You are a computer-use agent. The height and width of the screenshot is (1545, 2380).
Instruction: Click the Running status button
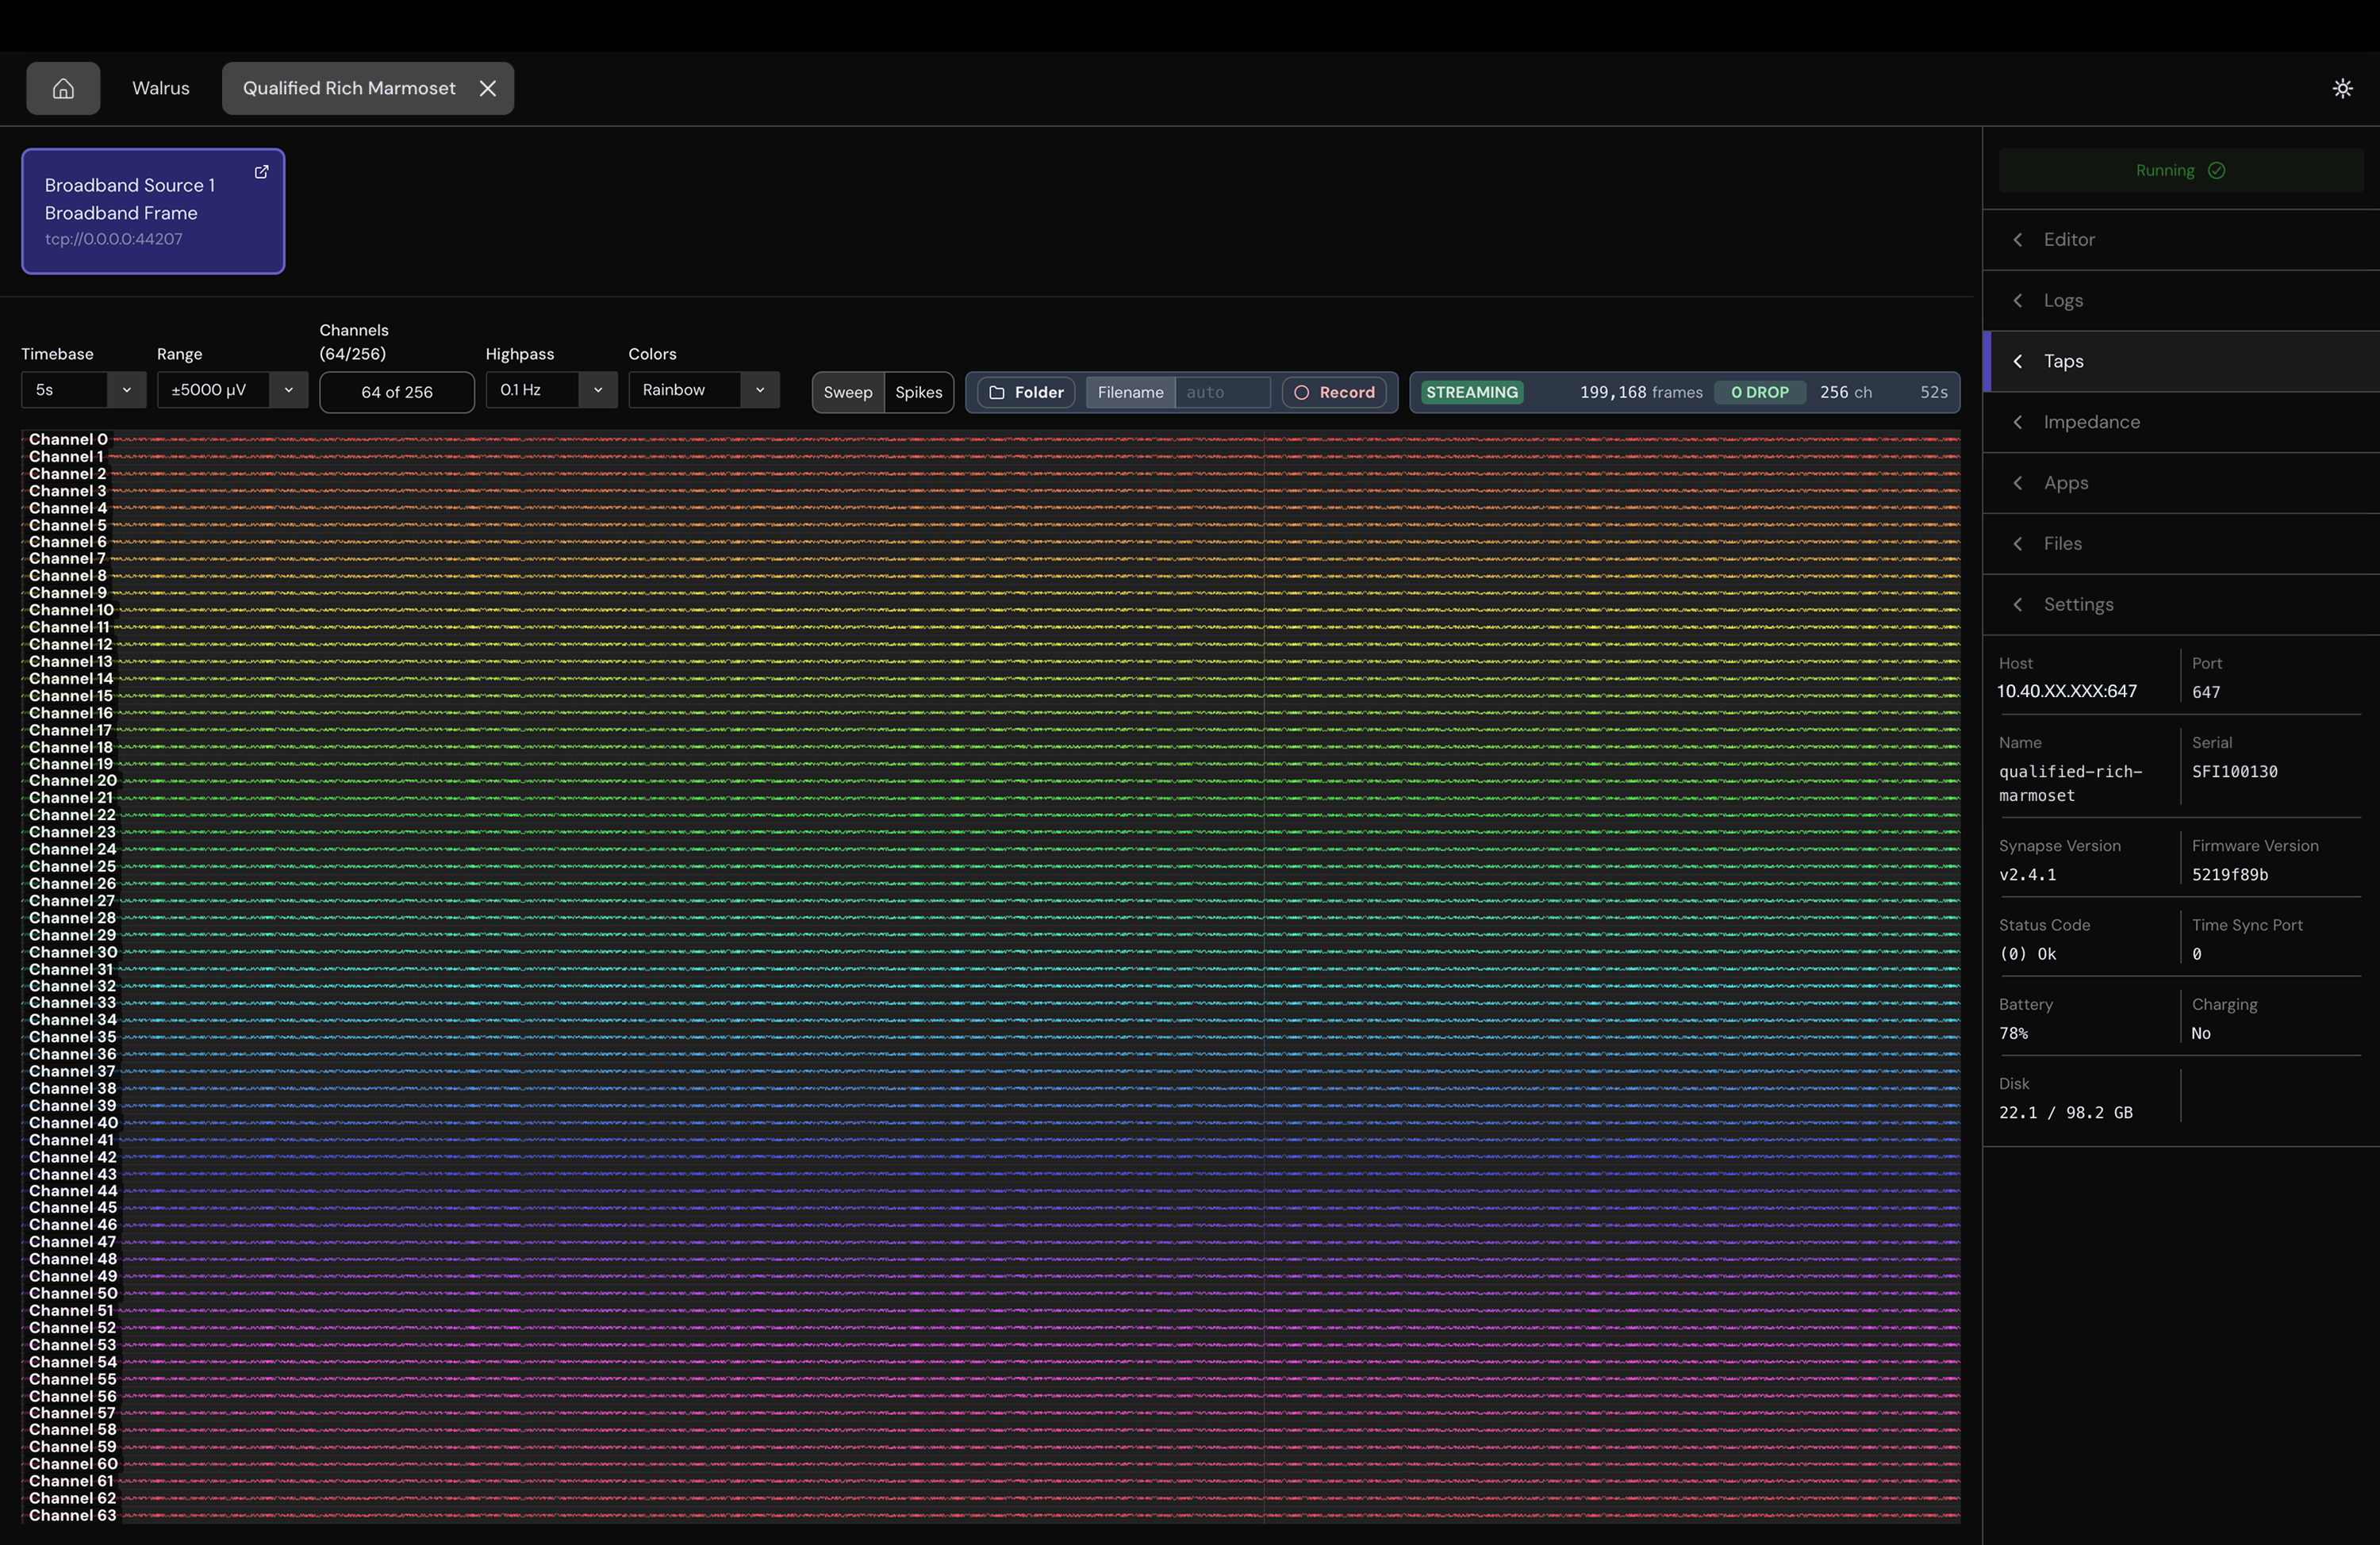[x=2181, y=170]
